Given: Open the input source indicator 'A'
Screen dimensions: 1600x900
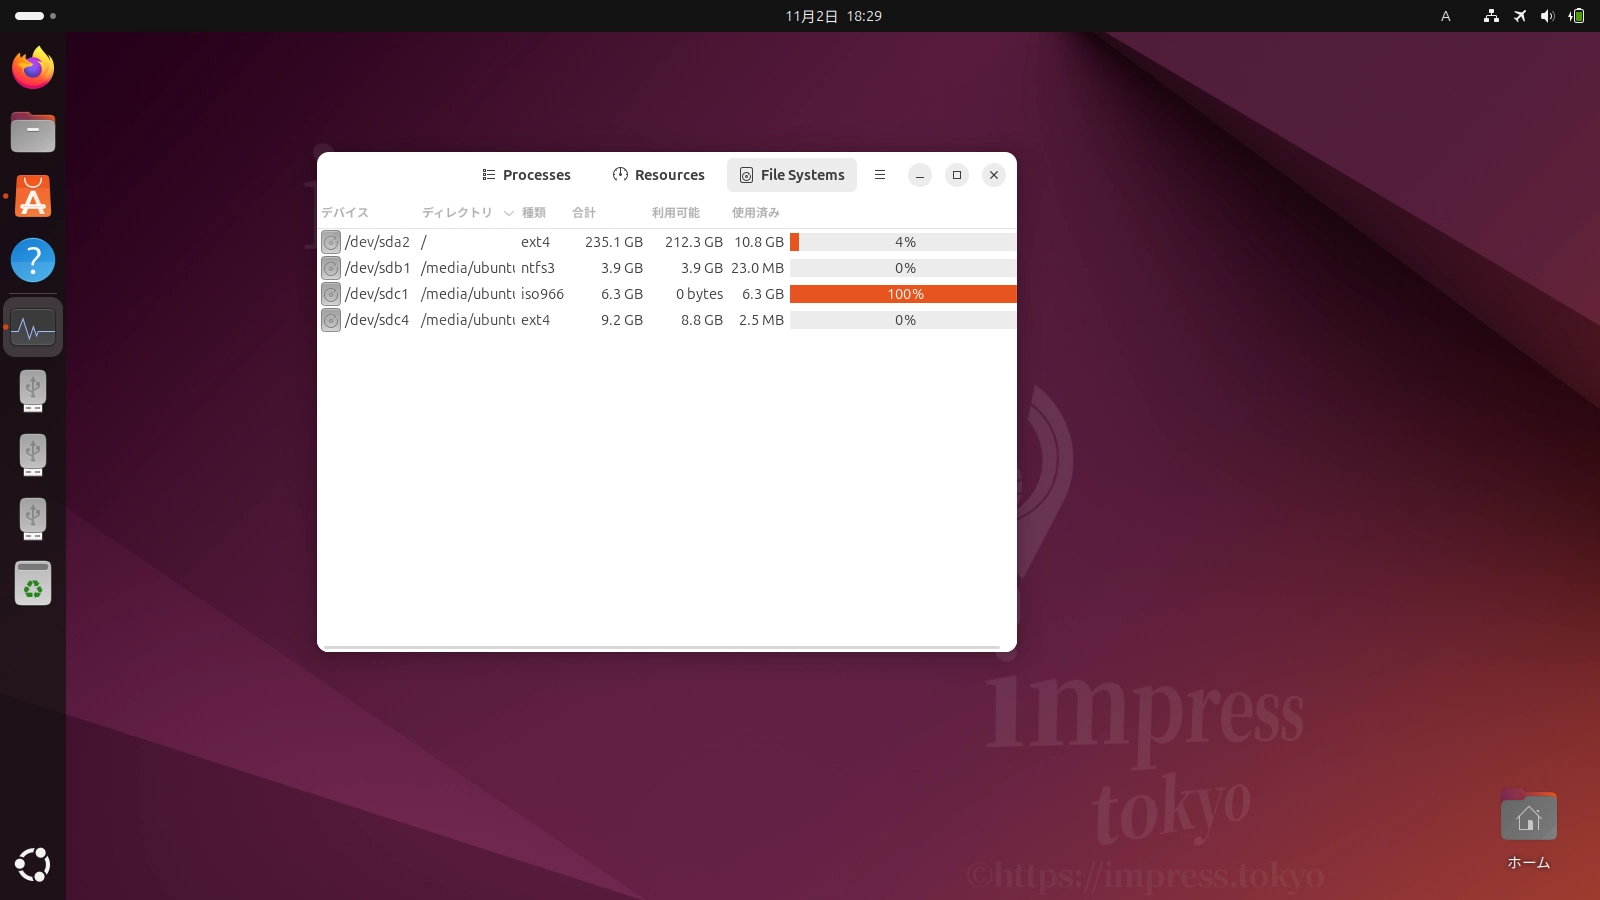Looking at the screenshot, I should coord(1445,16).
